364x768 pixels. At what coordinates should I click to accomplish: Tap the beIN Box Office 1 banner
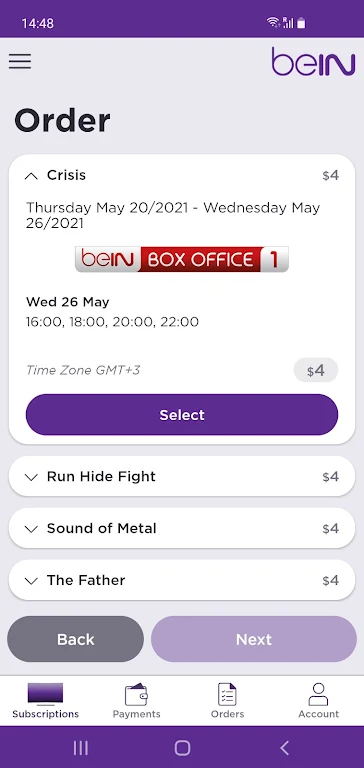click(182, 259)
